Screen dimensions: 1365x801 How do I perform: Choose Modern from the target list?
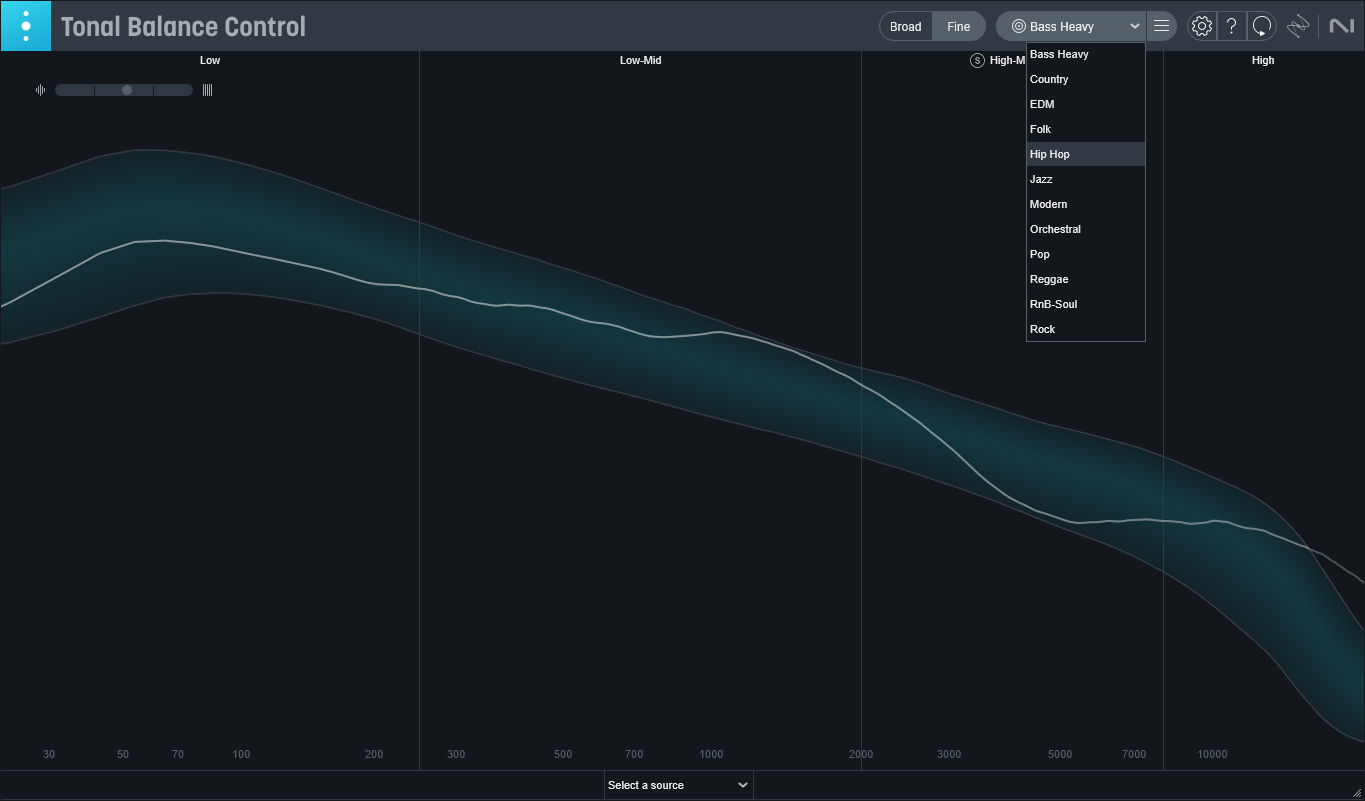coord(1085,204)
